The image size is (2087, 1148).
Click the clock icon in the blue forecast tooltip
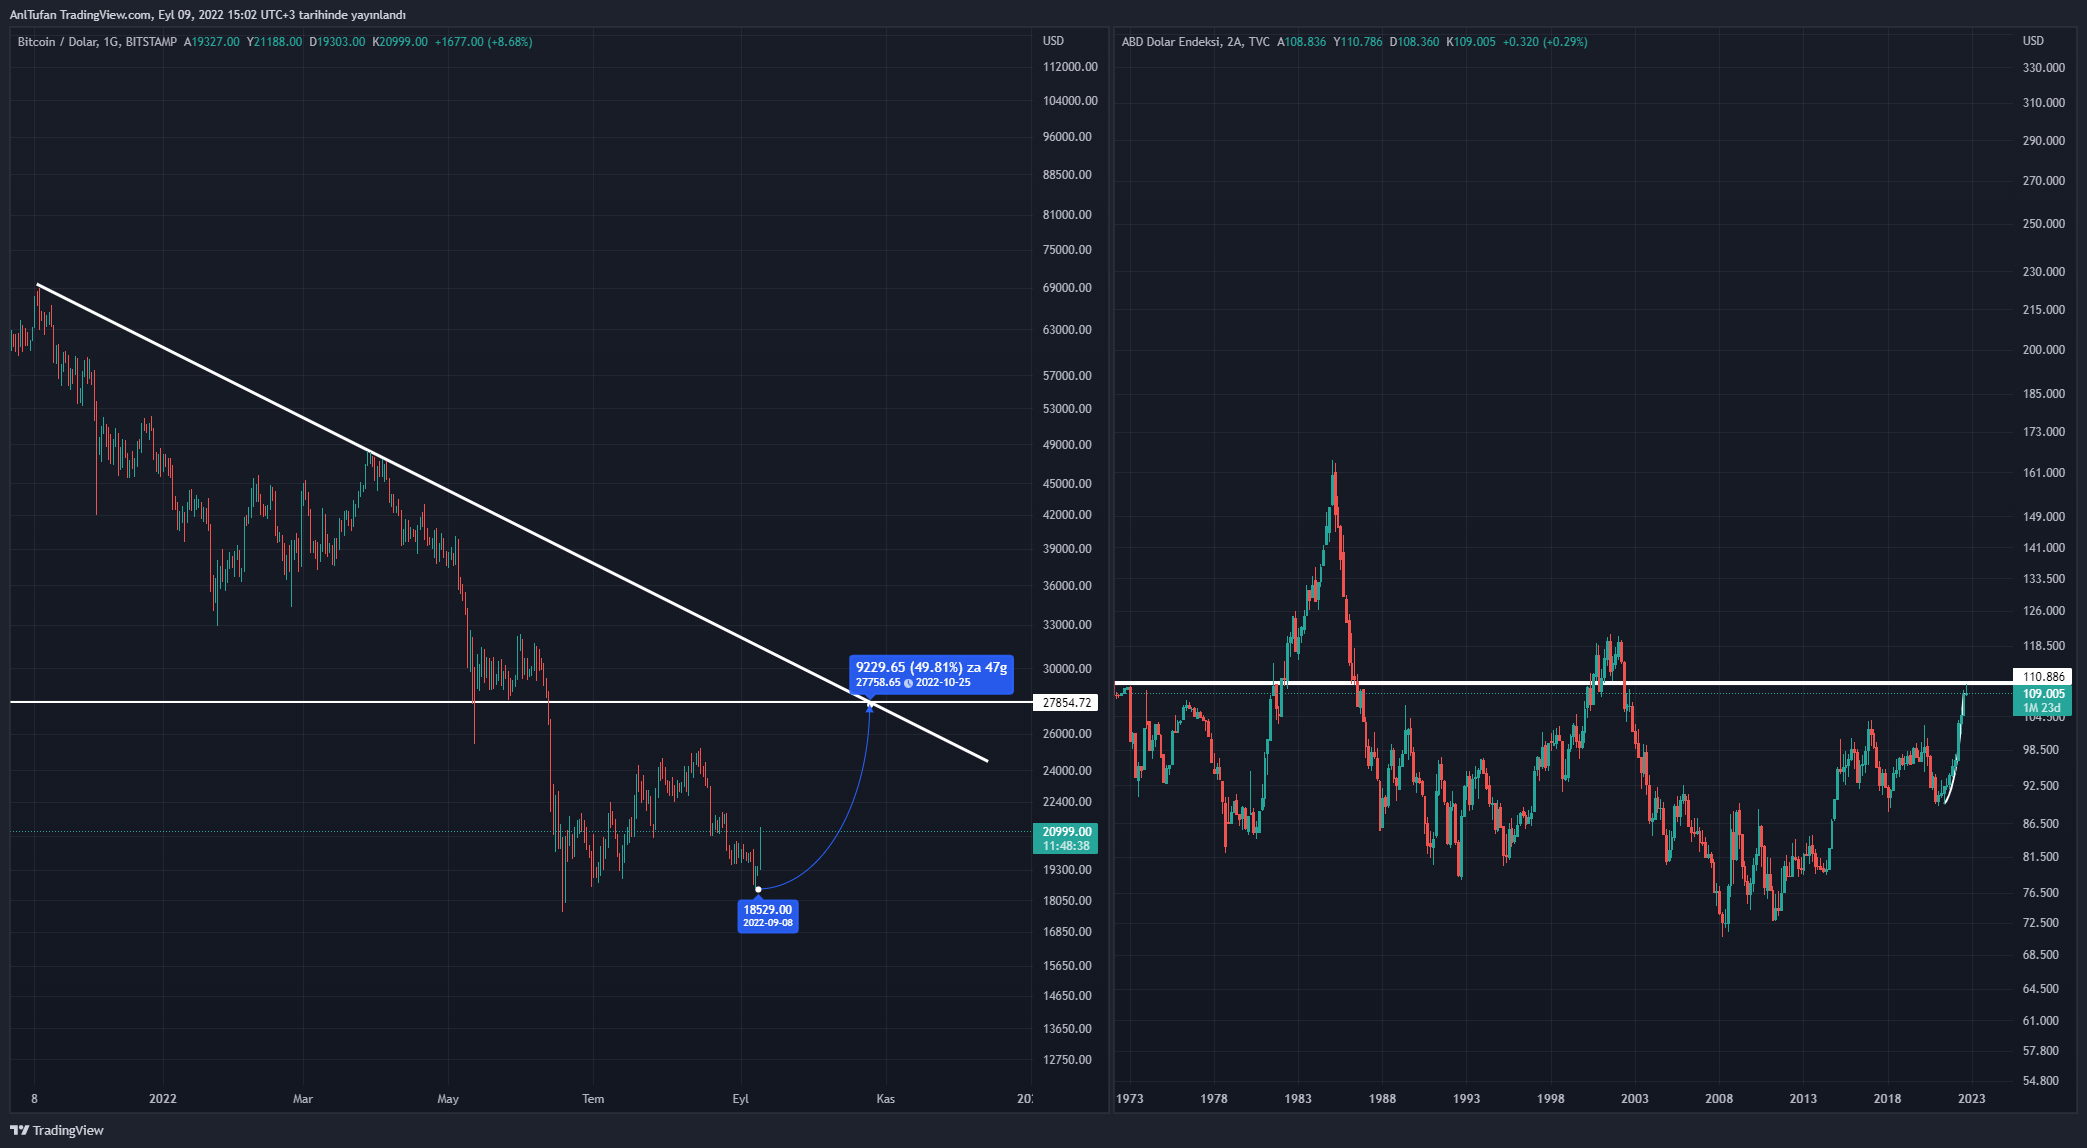point(908,683)
